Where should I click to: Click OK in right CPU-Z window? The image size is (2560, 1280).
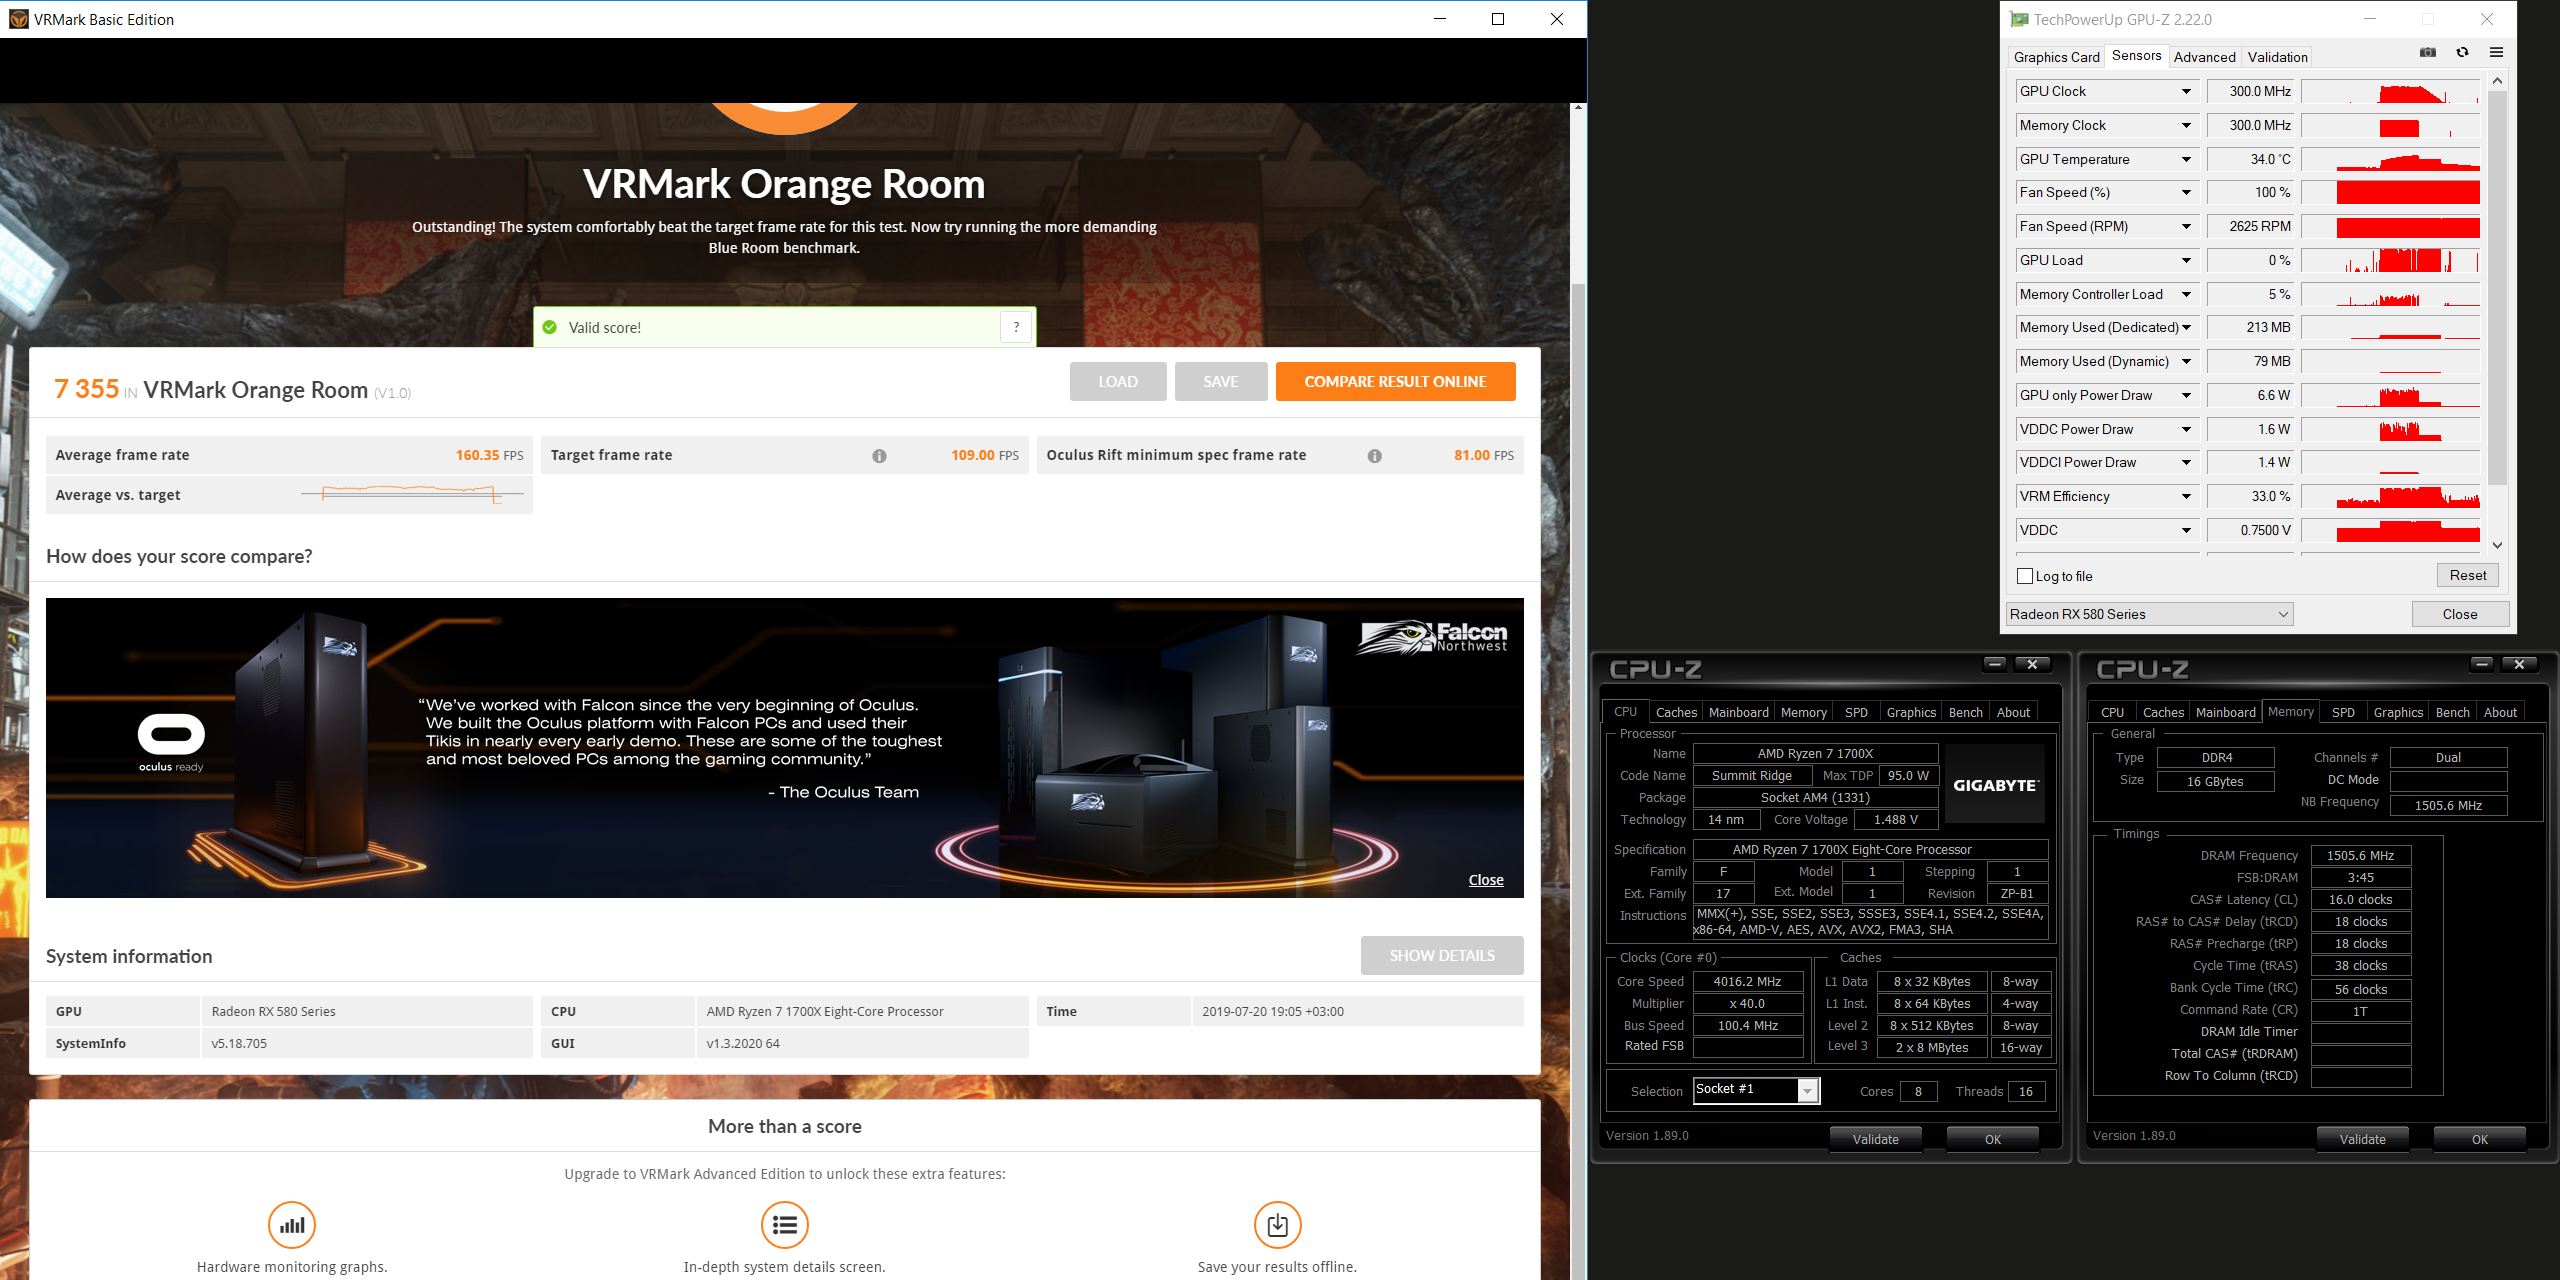click(2479, 1139)
